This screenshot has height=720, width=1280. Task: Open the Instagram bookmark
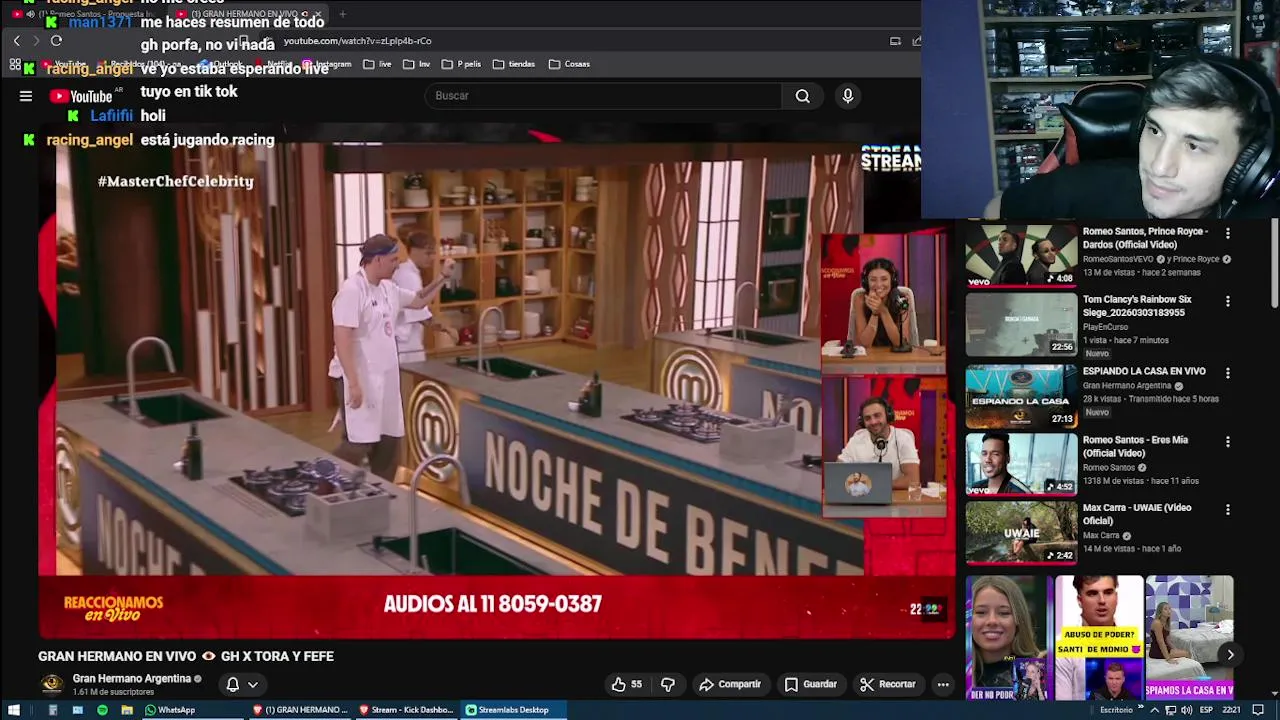coord(327,64)
